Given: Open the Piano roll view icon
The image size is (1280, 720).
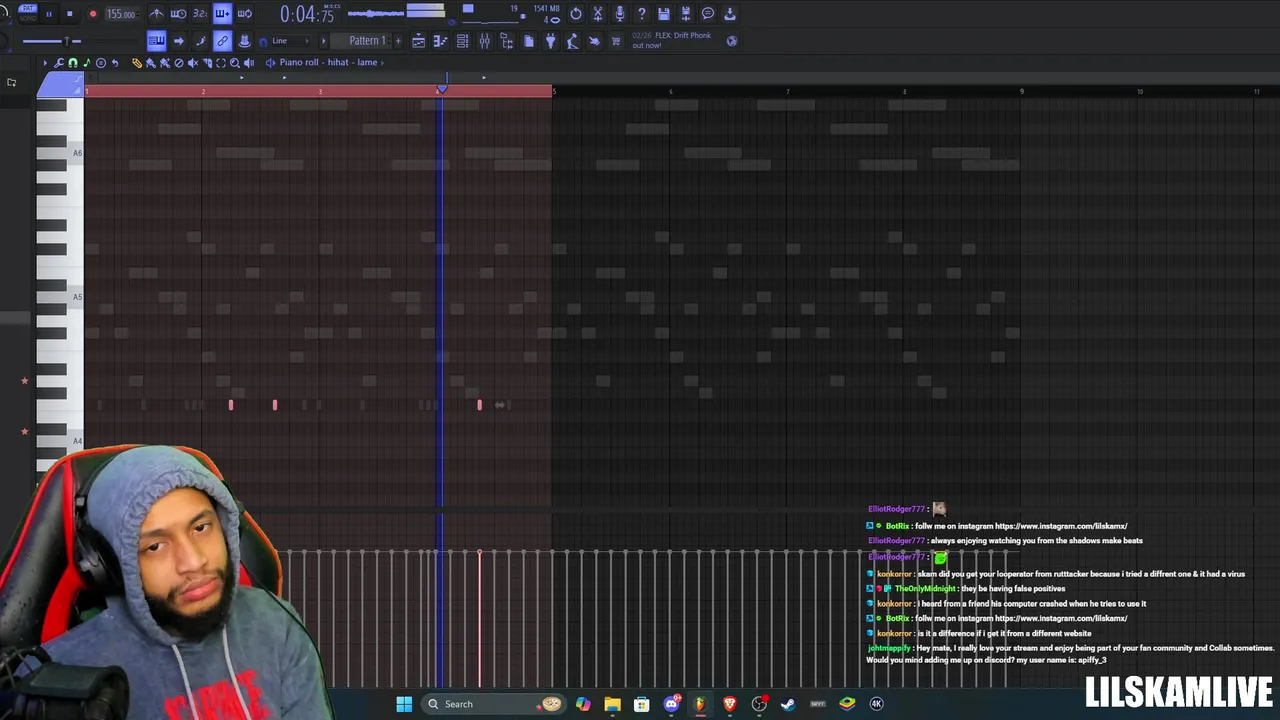Looking at the screenshot, I should point(440,41).
